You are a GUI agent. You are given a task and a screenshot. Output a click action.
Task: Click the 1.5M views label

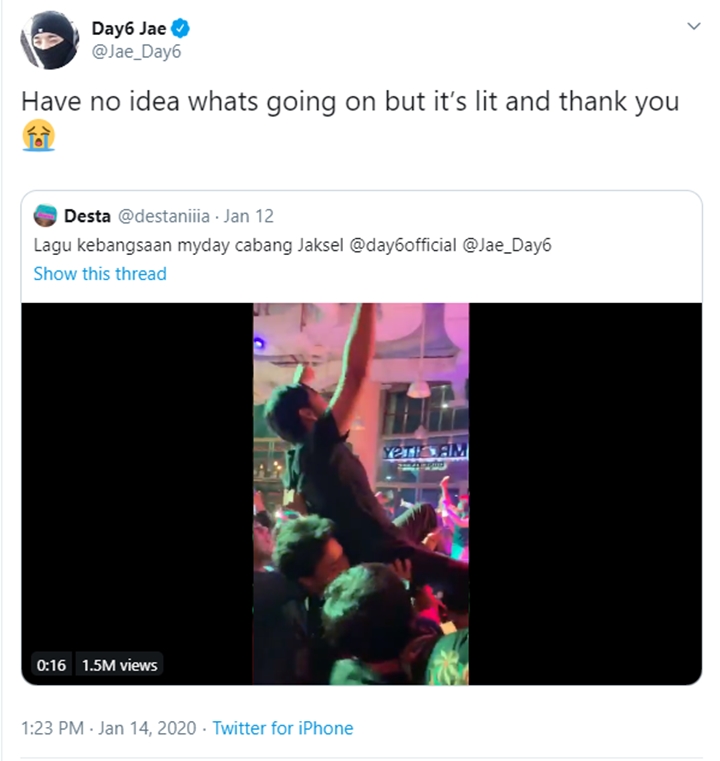[118, 665]
